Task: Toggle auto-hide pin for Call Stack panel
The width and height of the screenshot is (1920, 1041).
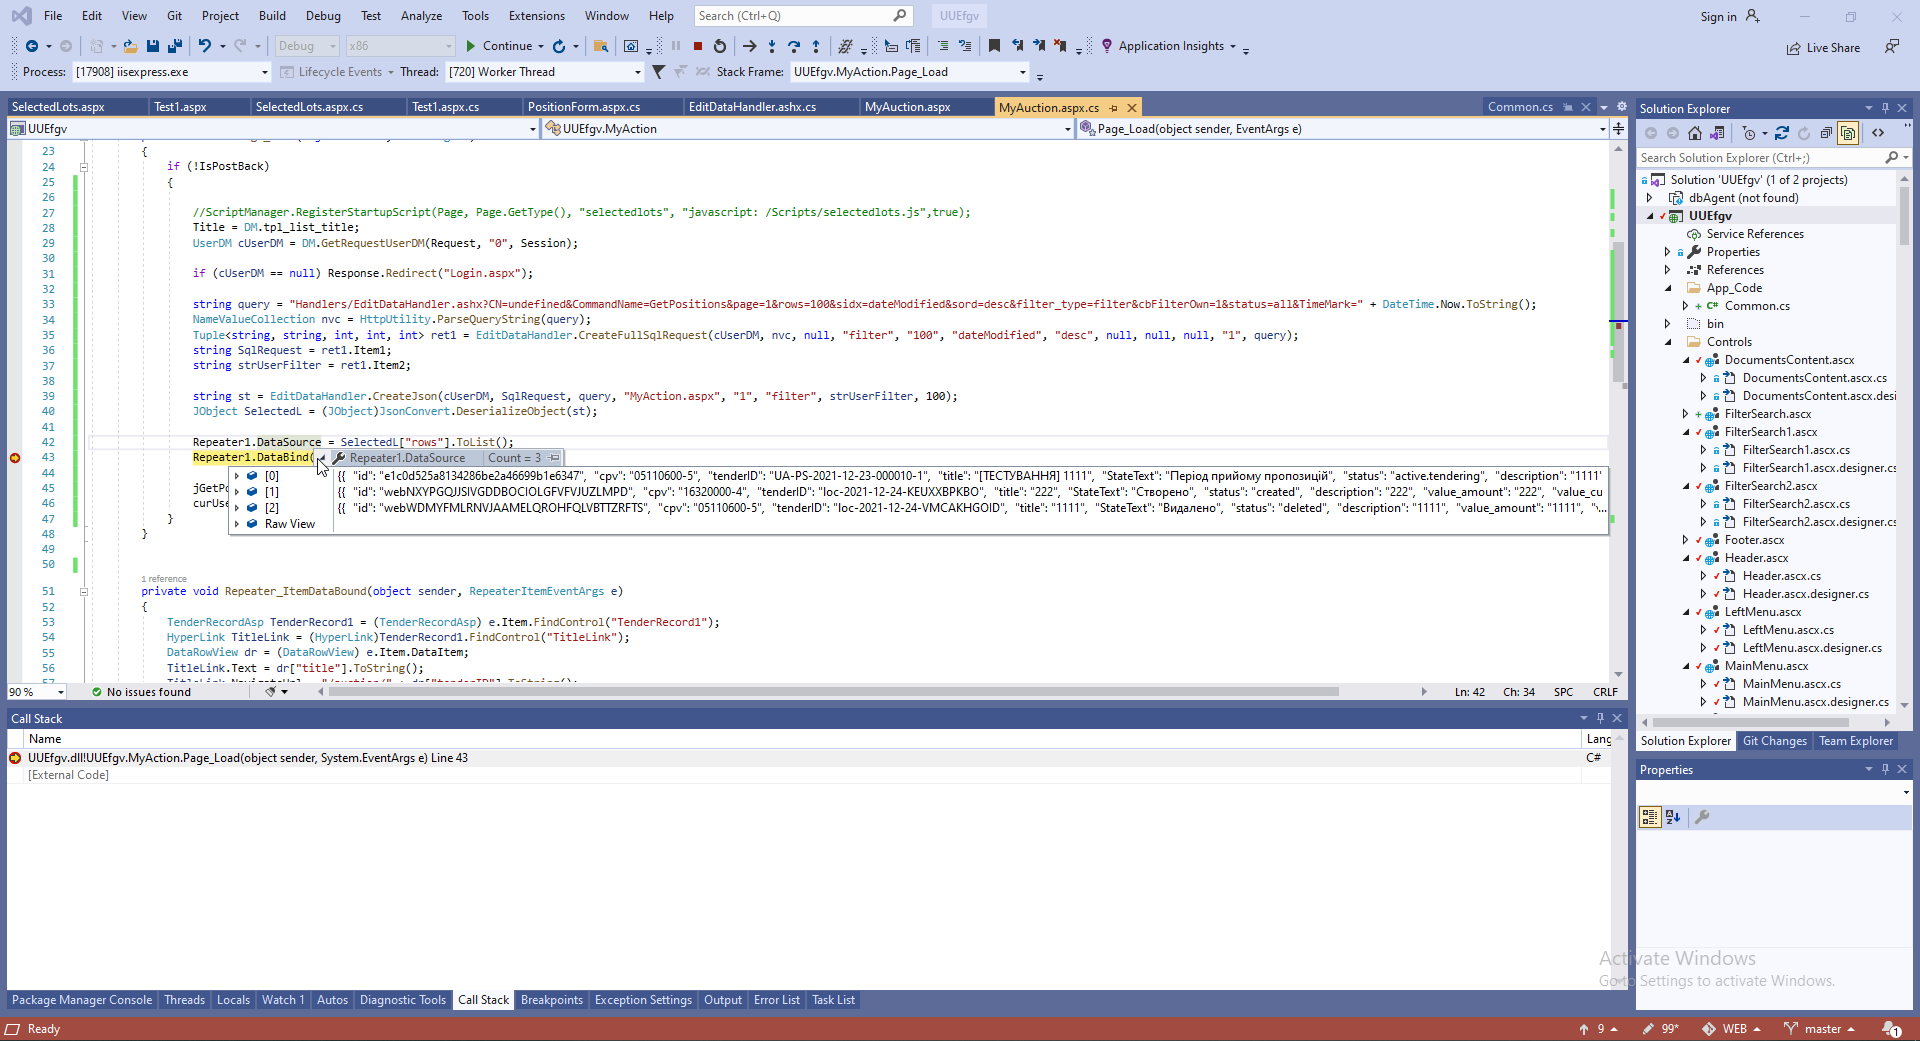Action: click(x=1600, y=718)
